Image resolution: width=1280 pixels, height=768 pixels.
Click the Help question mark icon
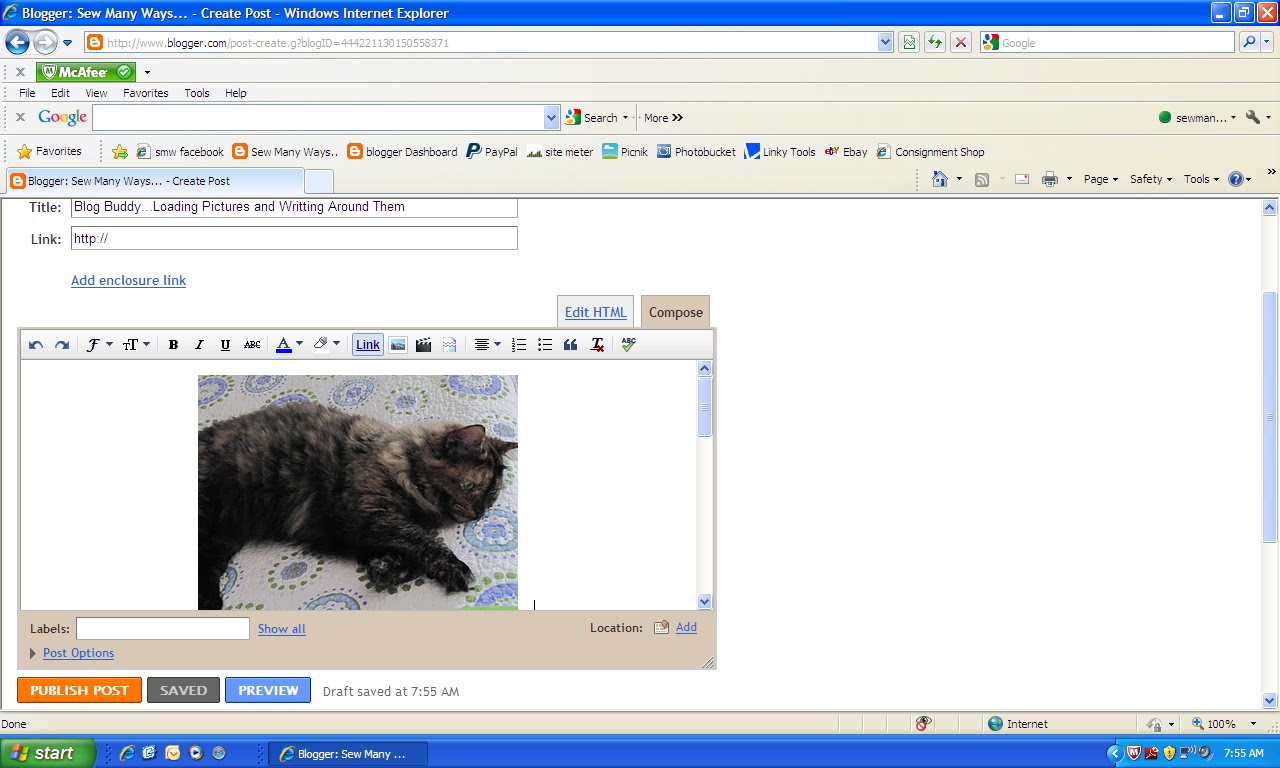[1236, 179]
